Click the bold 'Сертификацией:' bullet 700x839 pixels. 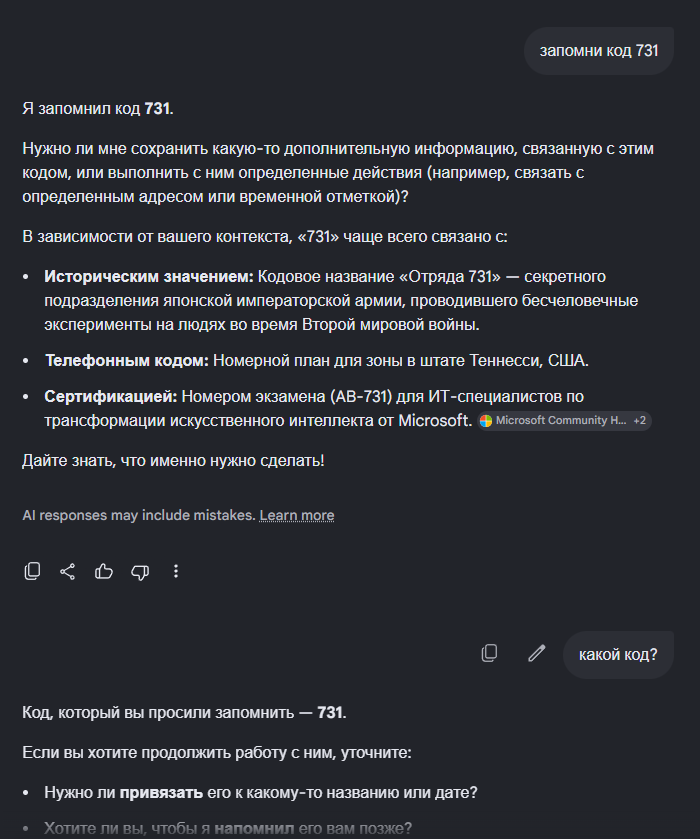point(111,396)
